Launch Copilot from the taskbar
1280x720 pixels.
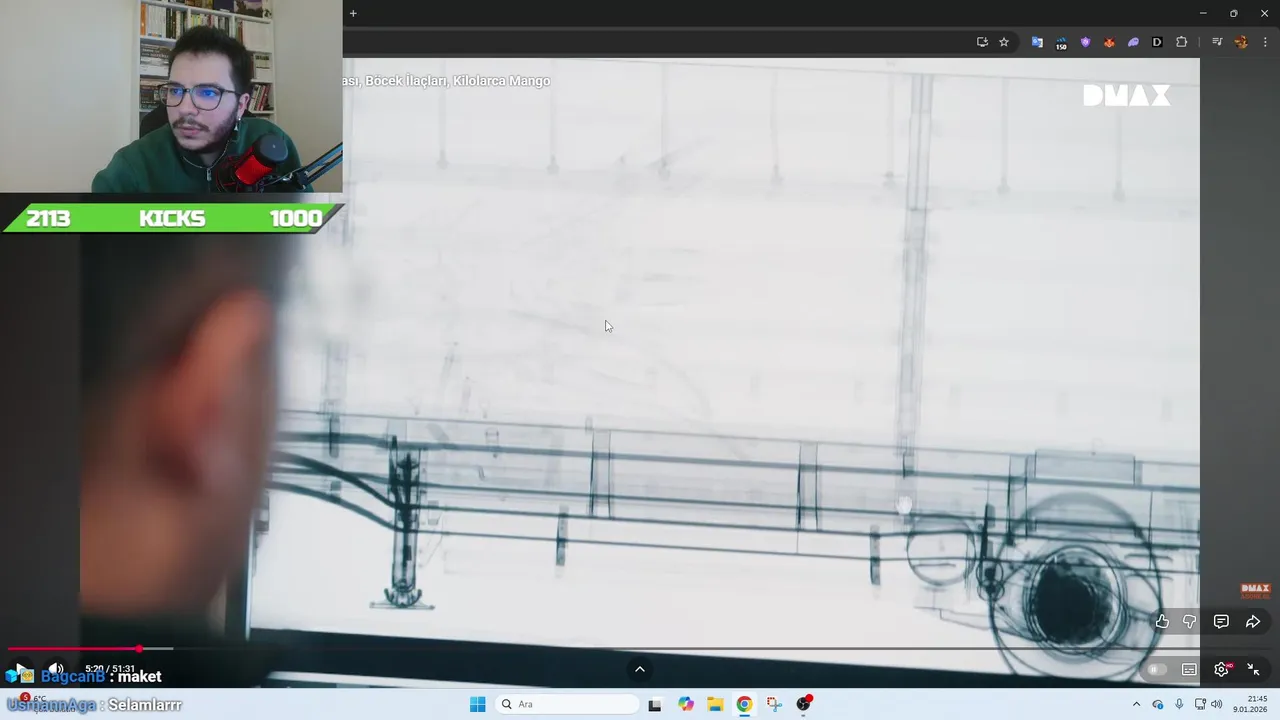(686, 704)
